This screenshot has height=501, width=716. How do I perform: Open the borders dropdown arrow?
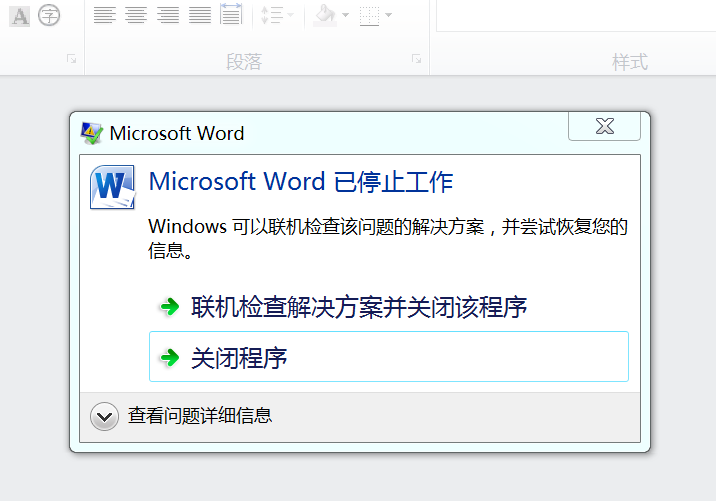coord(389,15)
